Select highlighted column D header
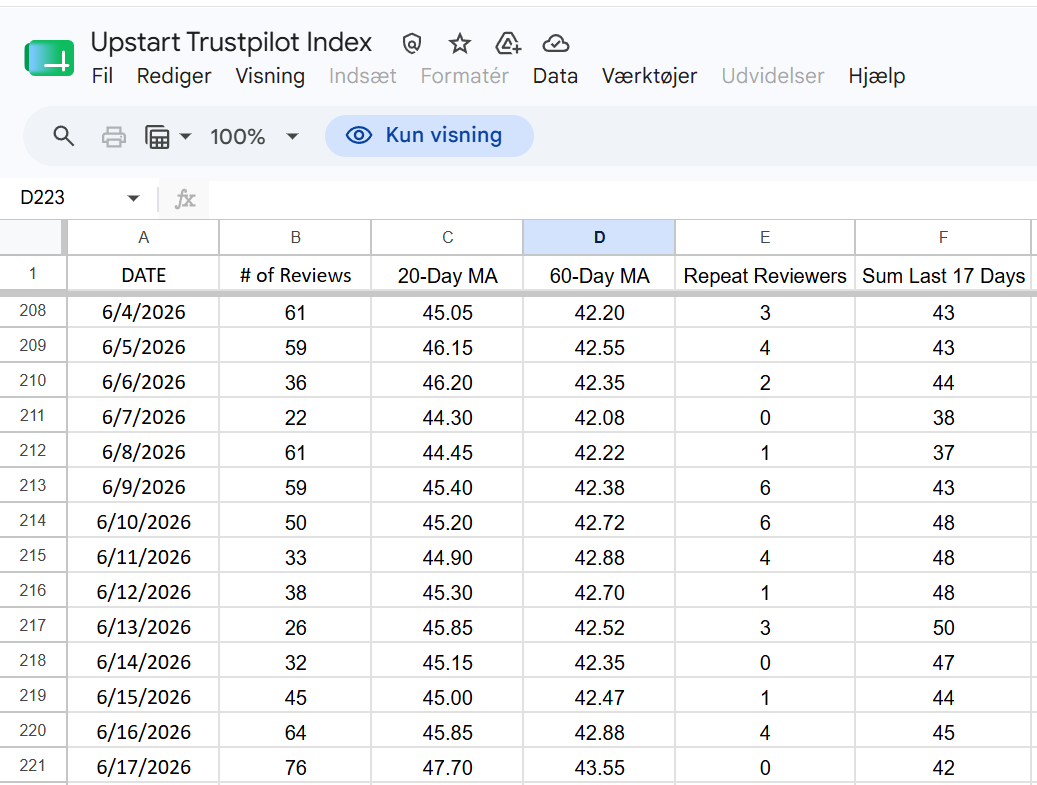The image size is (1037, 785). [x=599, y=237]
